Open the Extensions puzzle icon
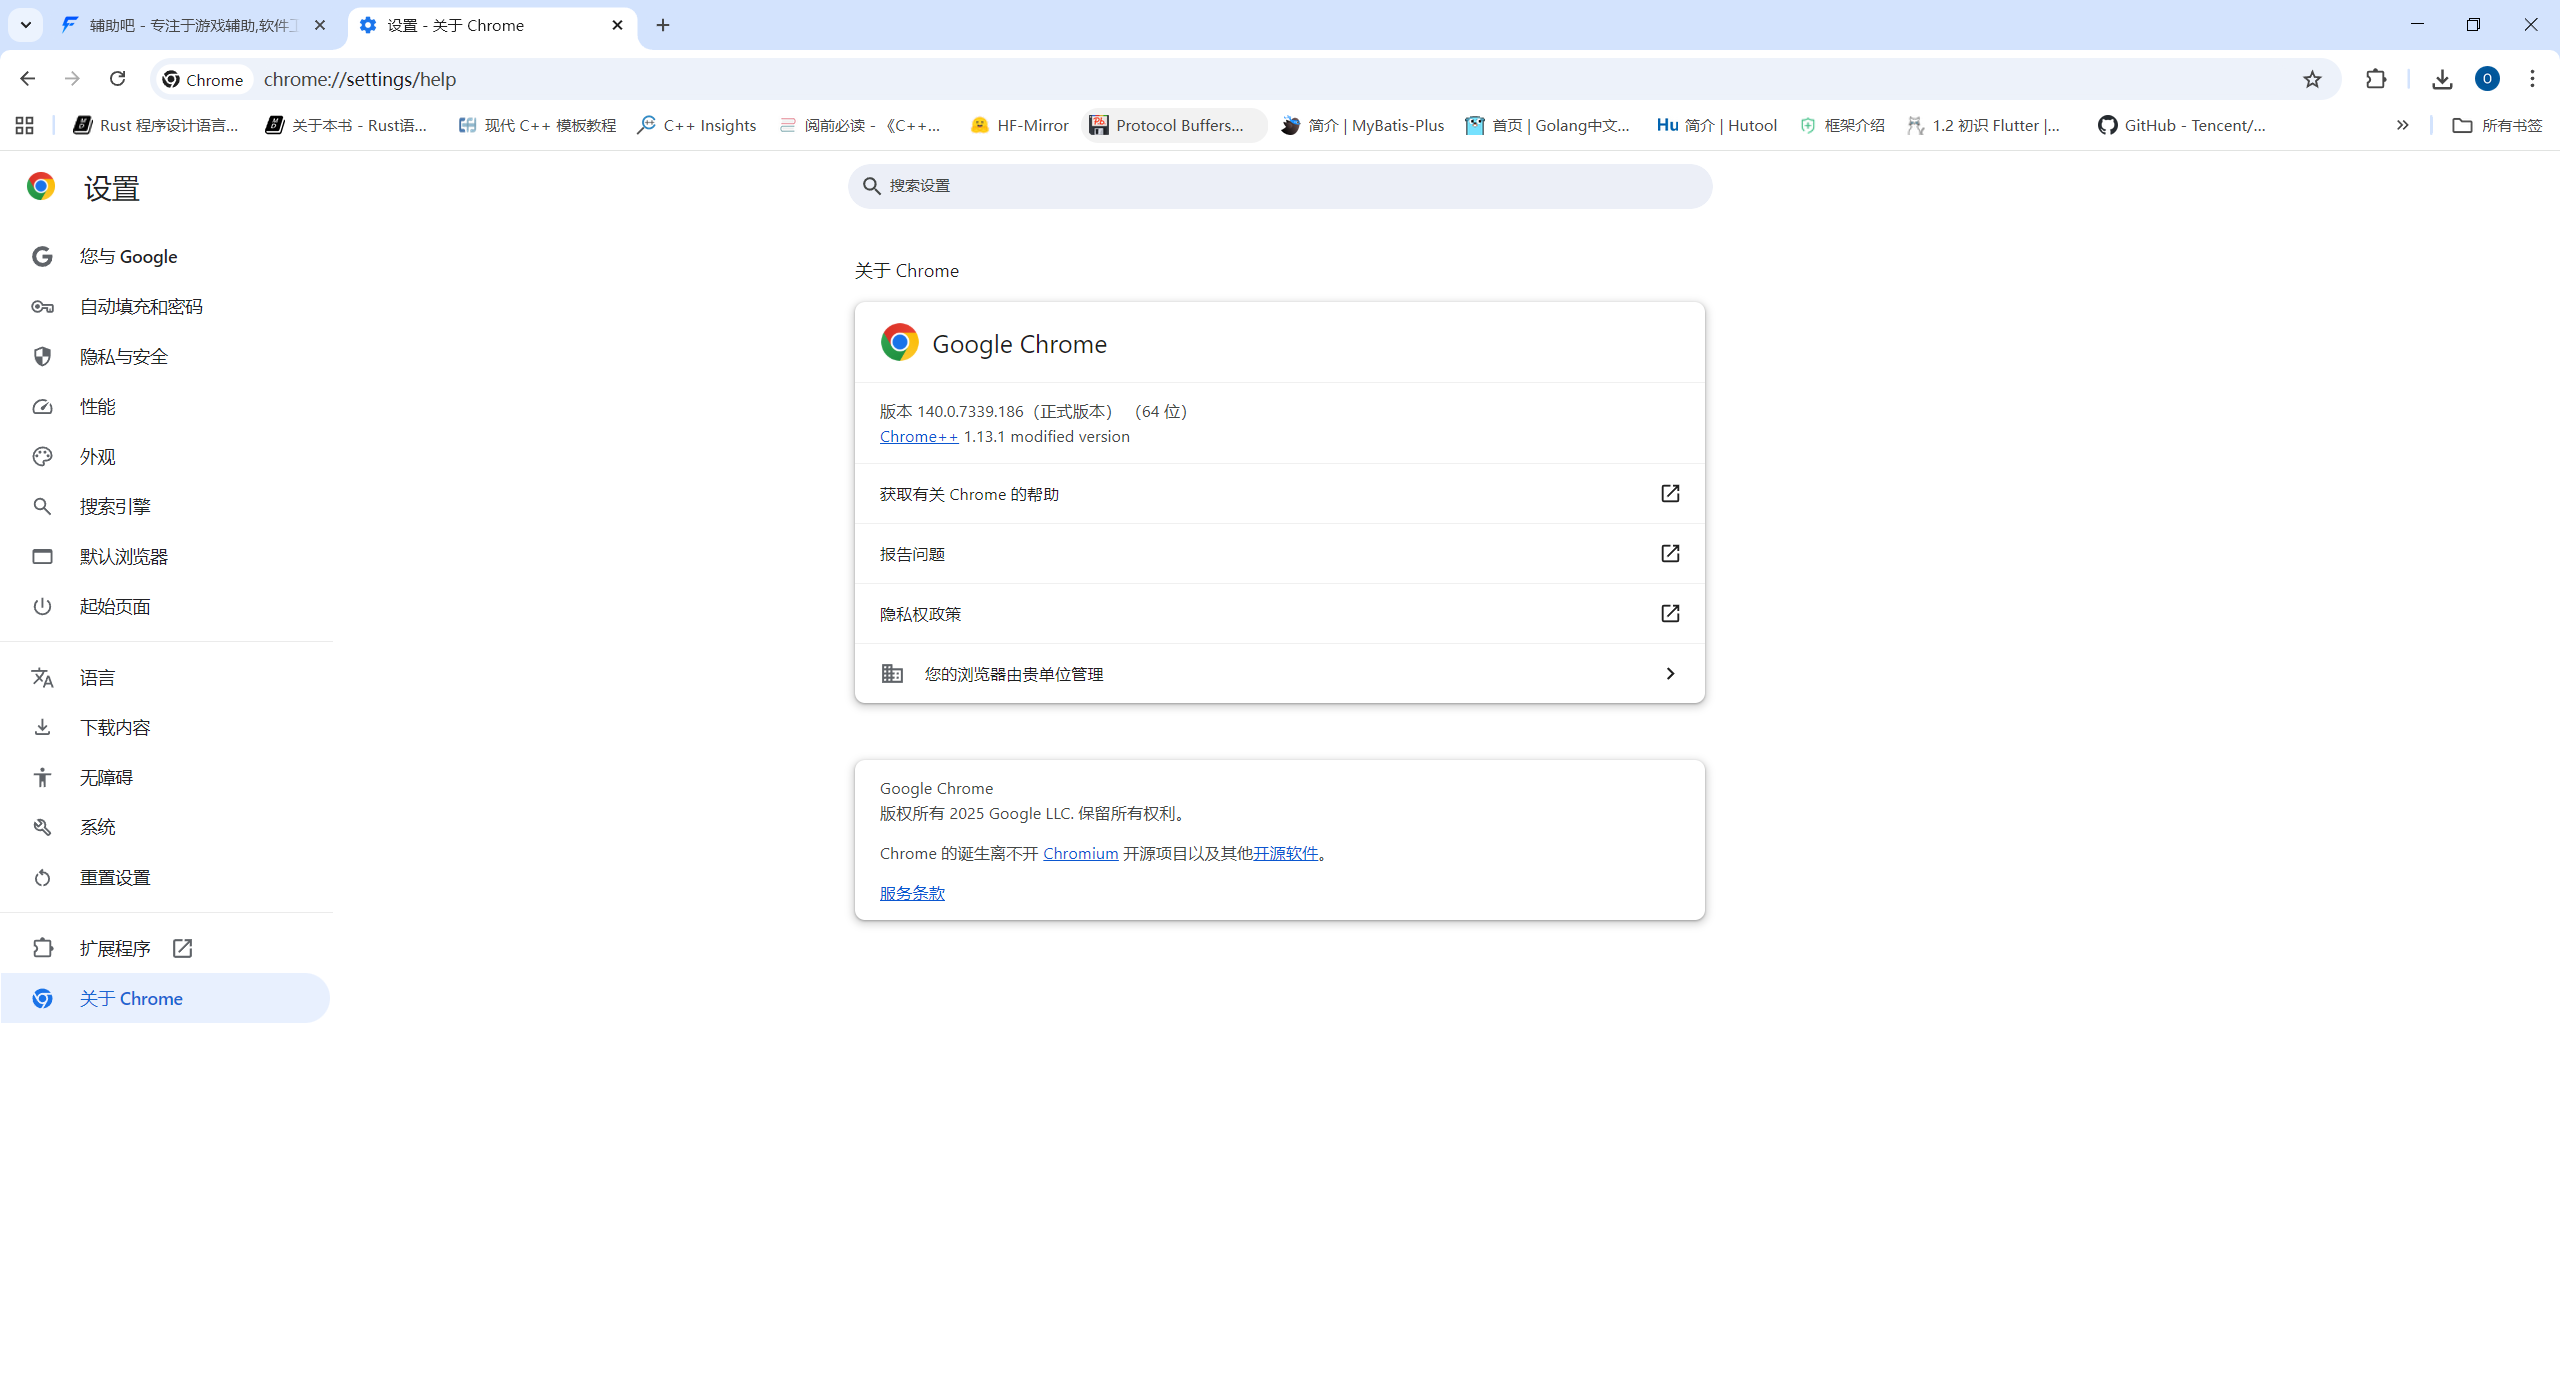 click(x=2376, y=79)
